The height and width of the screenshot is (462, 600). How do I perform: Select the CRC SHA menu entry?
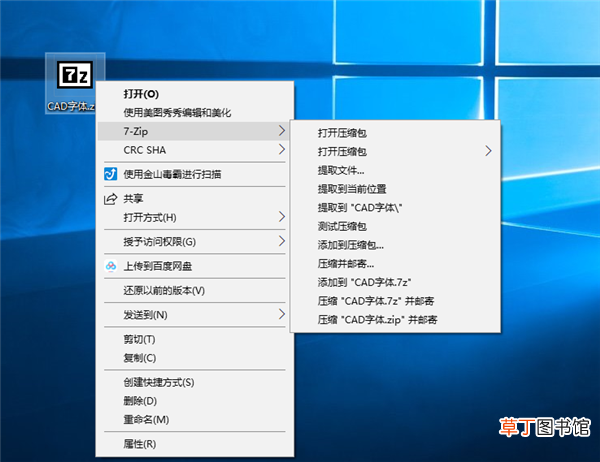pyautogui.click(x=194, y=150)
